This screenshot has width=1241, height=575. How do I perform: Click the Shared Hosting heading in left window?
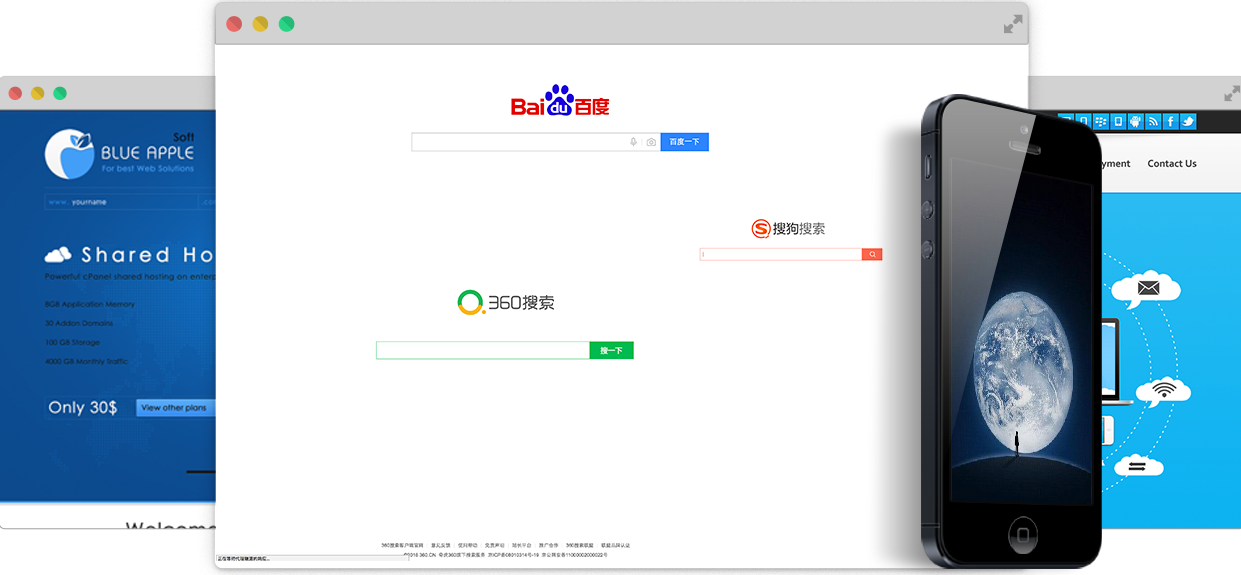pos(148,255)
